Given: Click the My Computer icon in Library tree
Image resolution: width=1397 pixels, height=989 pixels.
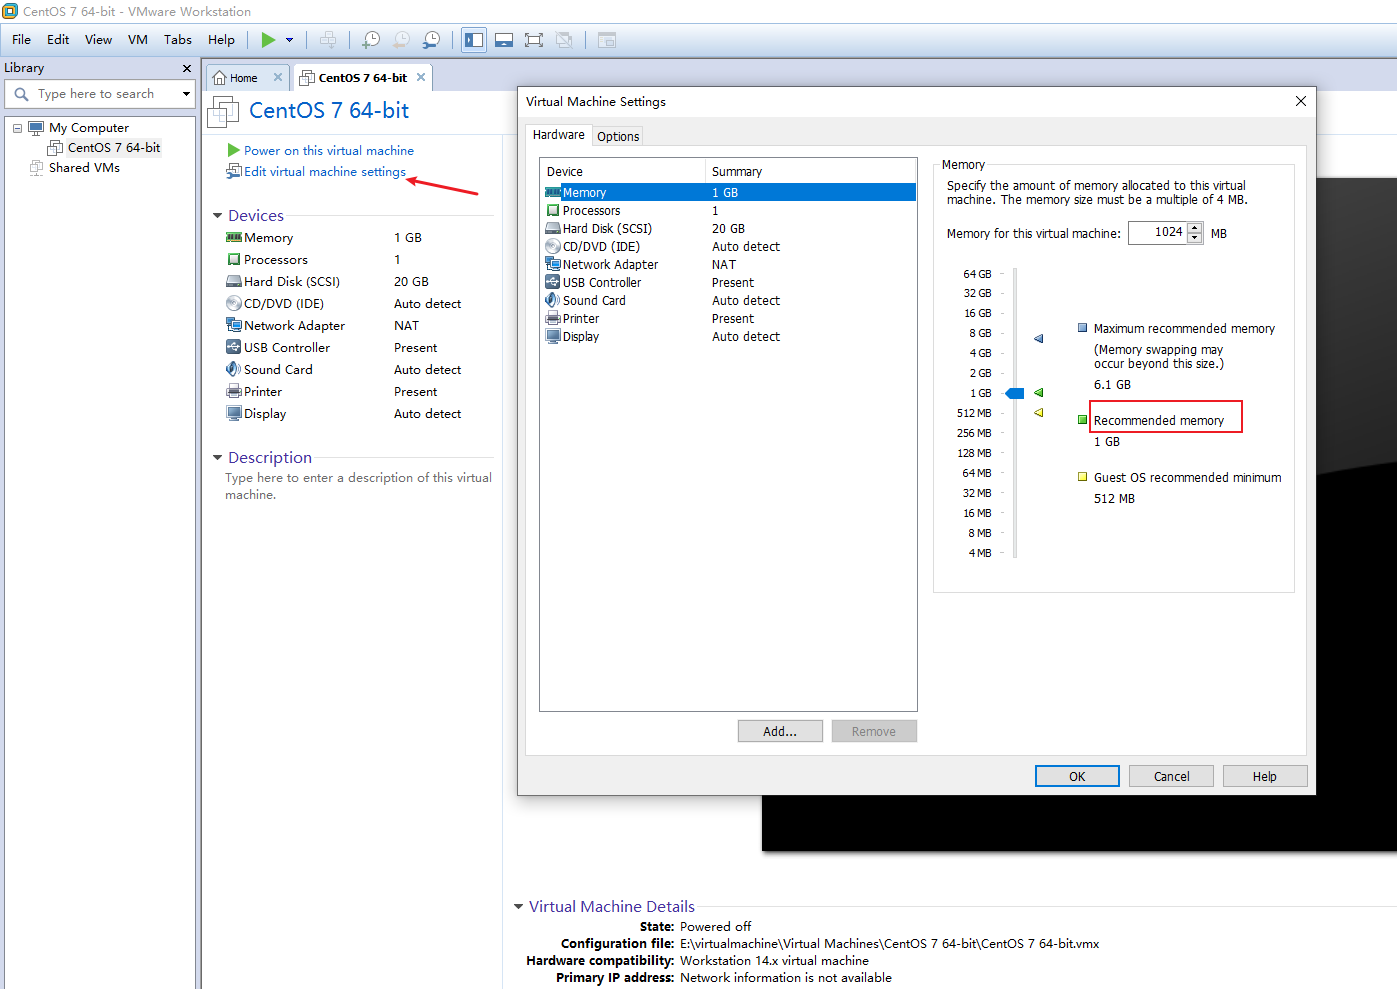Looking at the screenshot, I should tap(36, 128).
